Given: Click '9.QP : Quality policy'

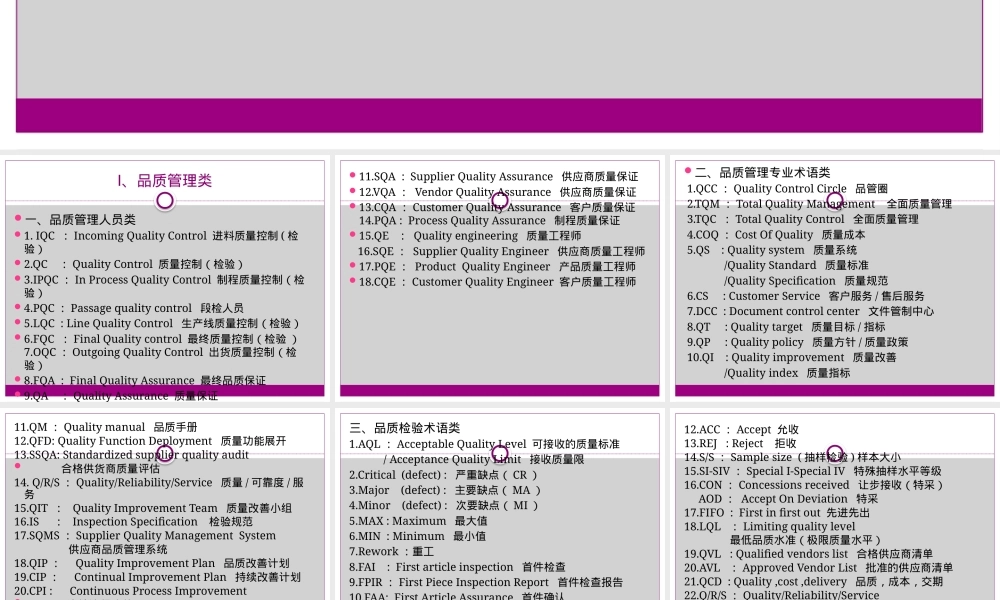Looking at the screenshot, I should click(x=745, y=342).
